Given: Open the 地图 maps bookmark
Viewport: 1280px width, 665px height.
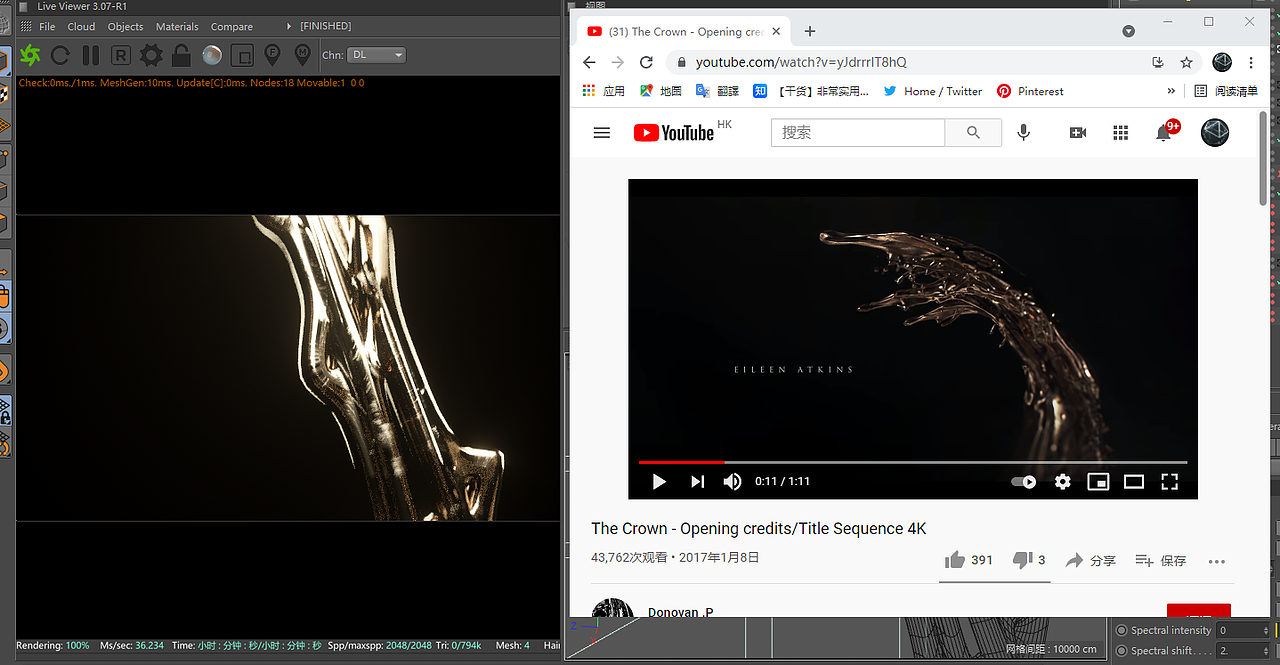Looking at the screenshot, I should tap(660, 91).
